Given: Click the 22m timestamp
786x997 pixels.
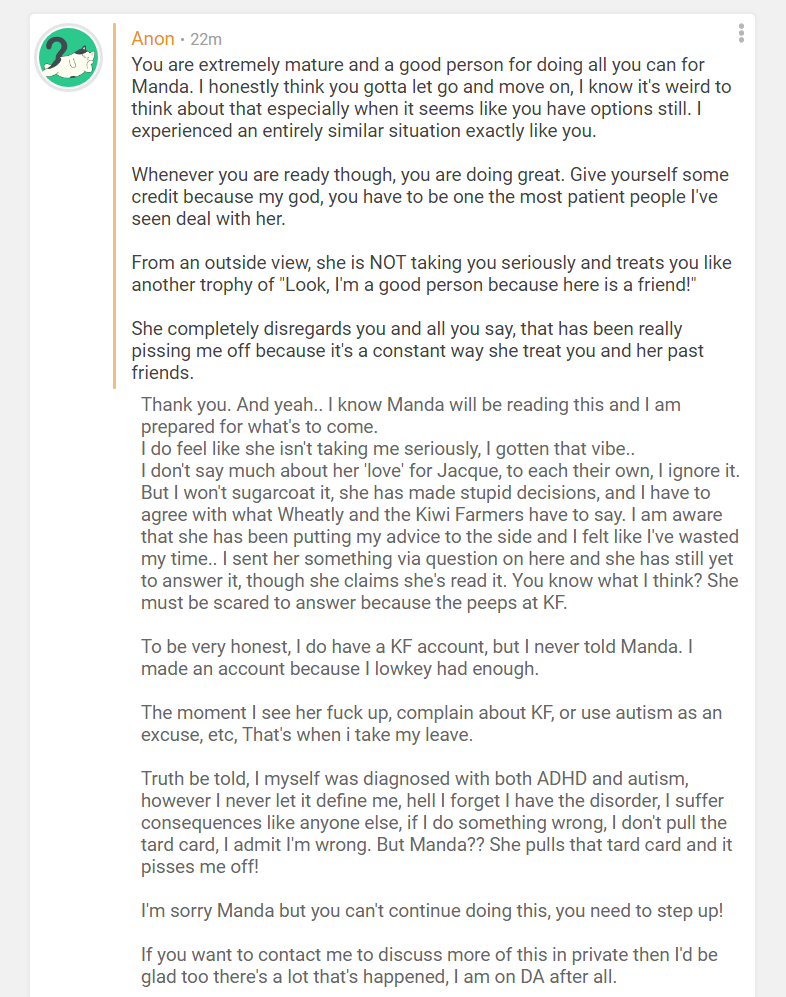Looking at the screenshot, I should [x=205, y=39].
